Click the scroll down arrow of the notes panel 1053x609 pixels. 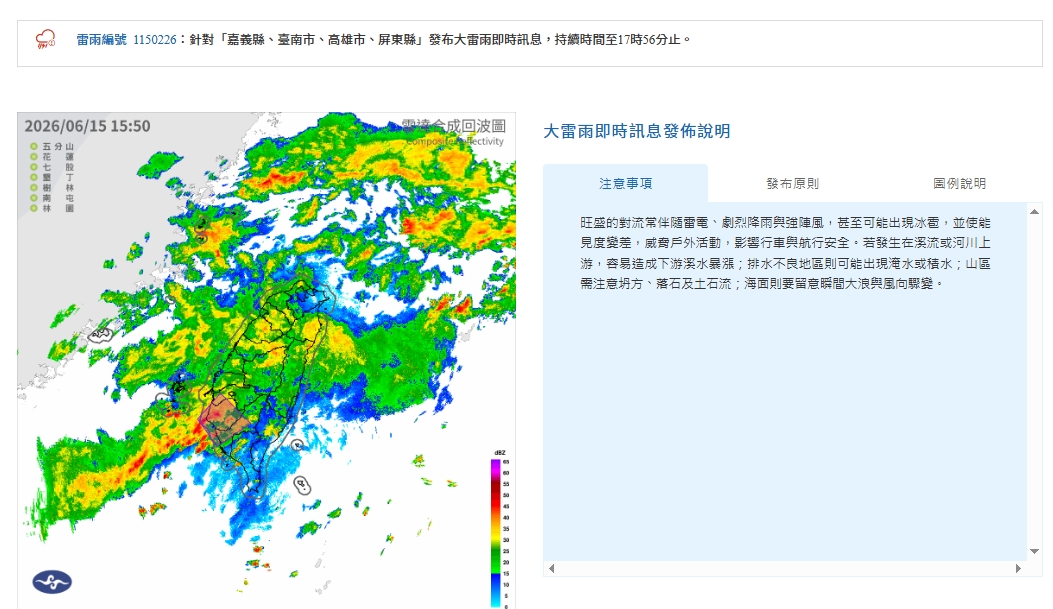point(1034,551)
